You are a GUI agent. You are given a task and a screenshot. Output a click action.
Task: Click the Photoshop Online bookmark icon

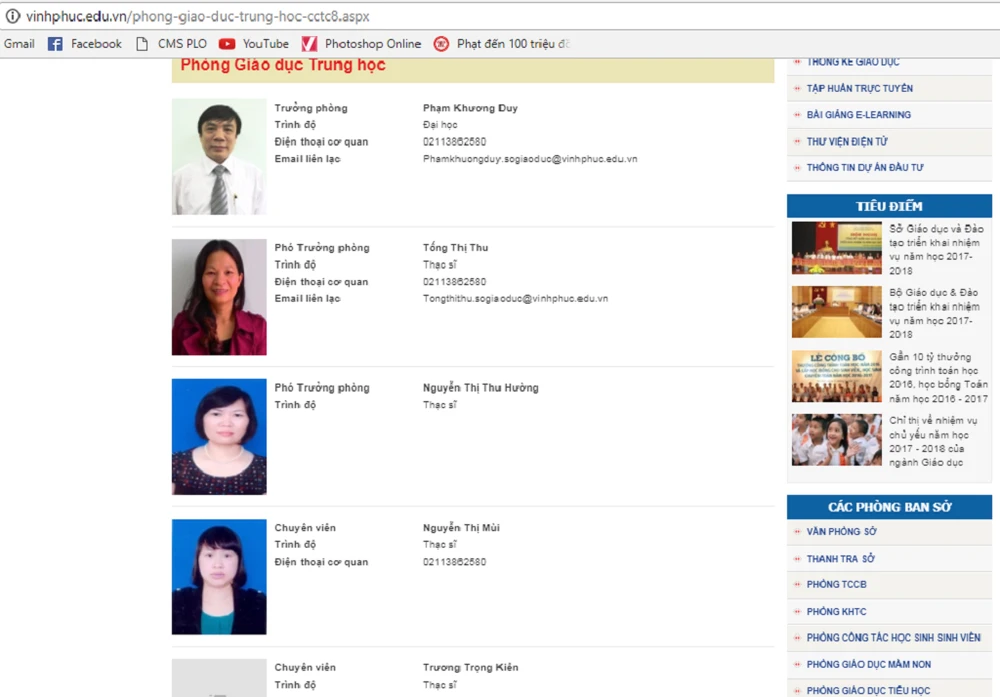click(x=309, y=44)
